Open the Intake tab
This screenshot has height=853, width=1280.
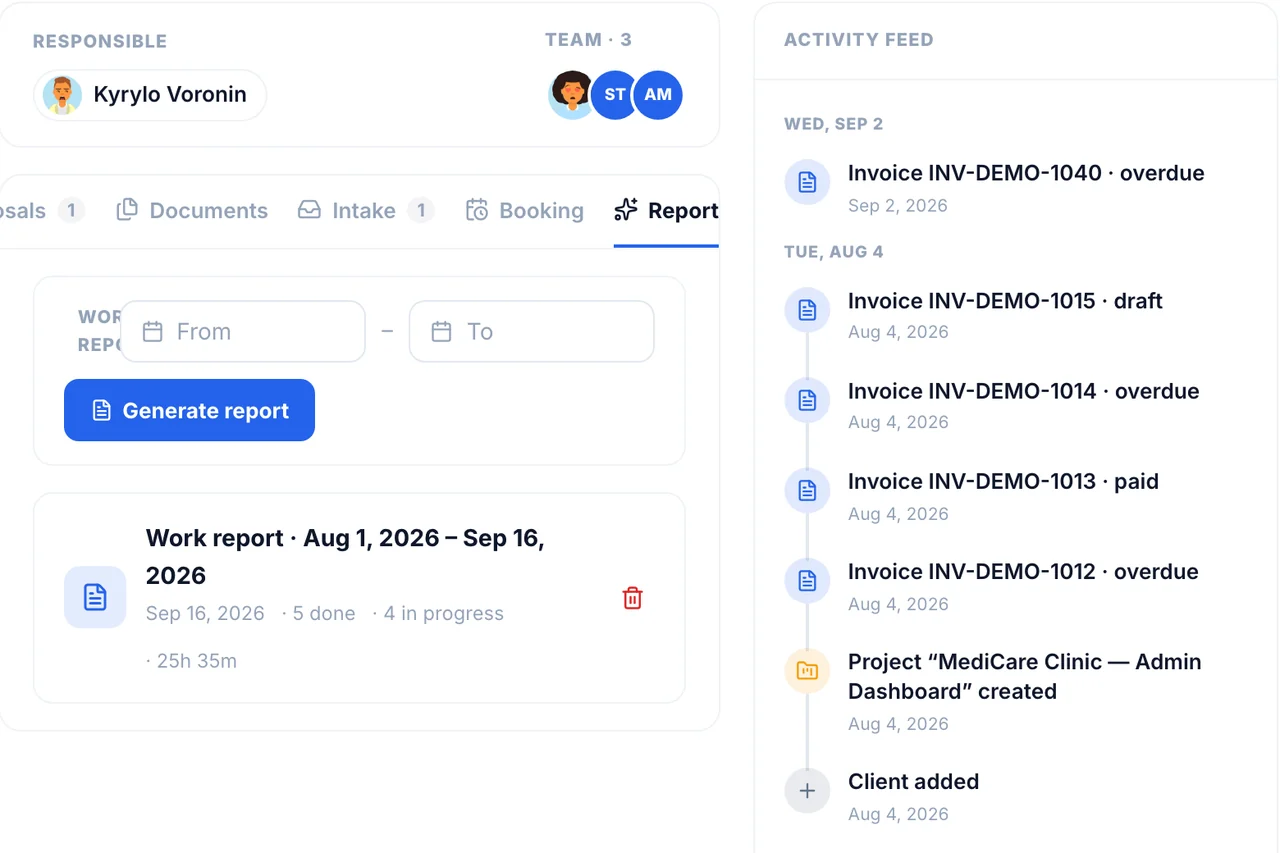tap(365, 211)
